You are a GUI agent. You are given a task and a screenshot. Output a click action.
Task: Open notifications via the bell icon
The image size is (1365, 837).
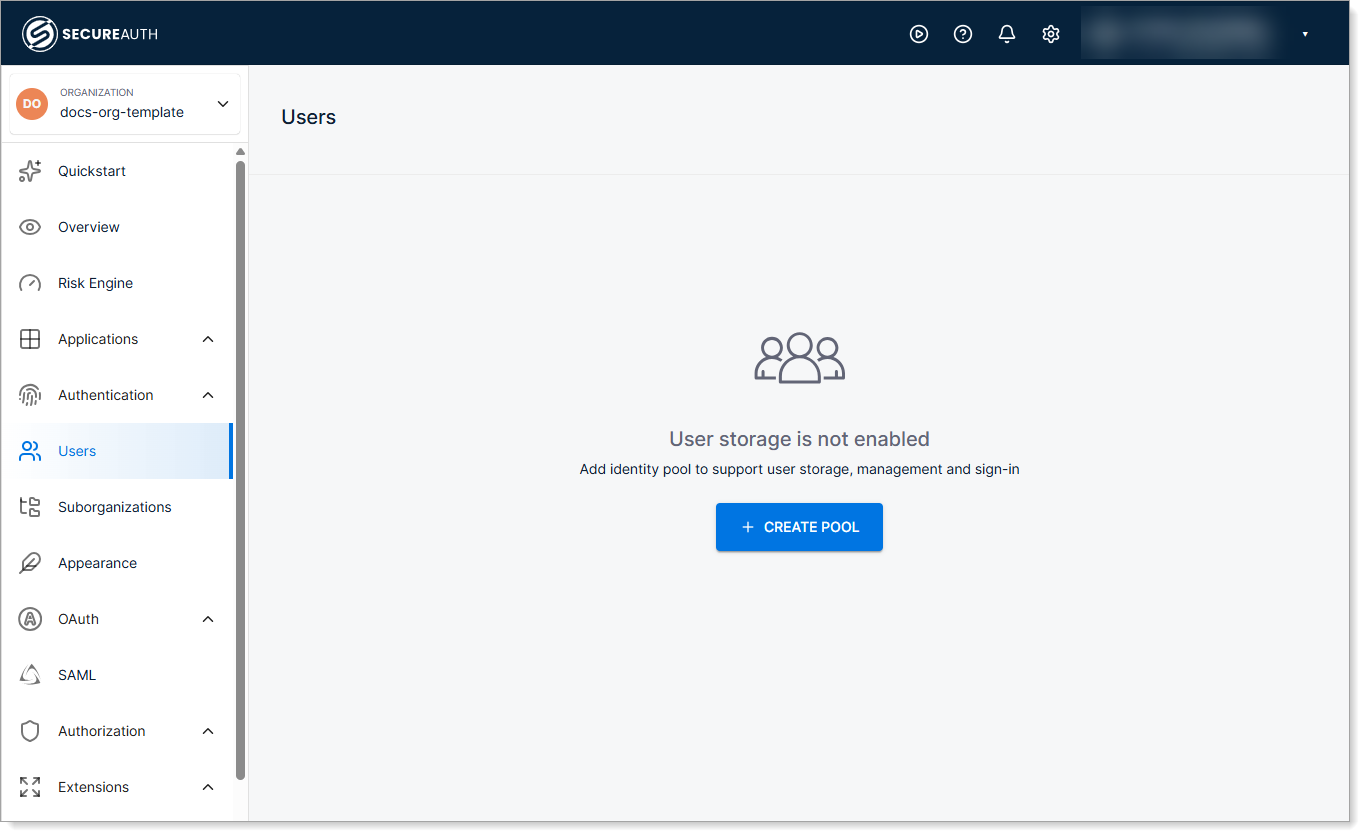coord(1006,33)
